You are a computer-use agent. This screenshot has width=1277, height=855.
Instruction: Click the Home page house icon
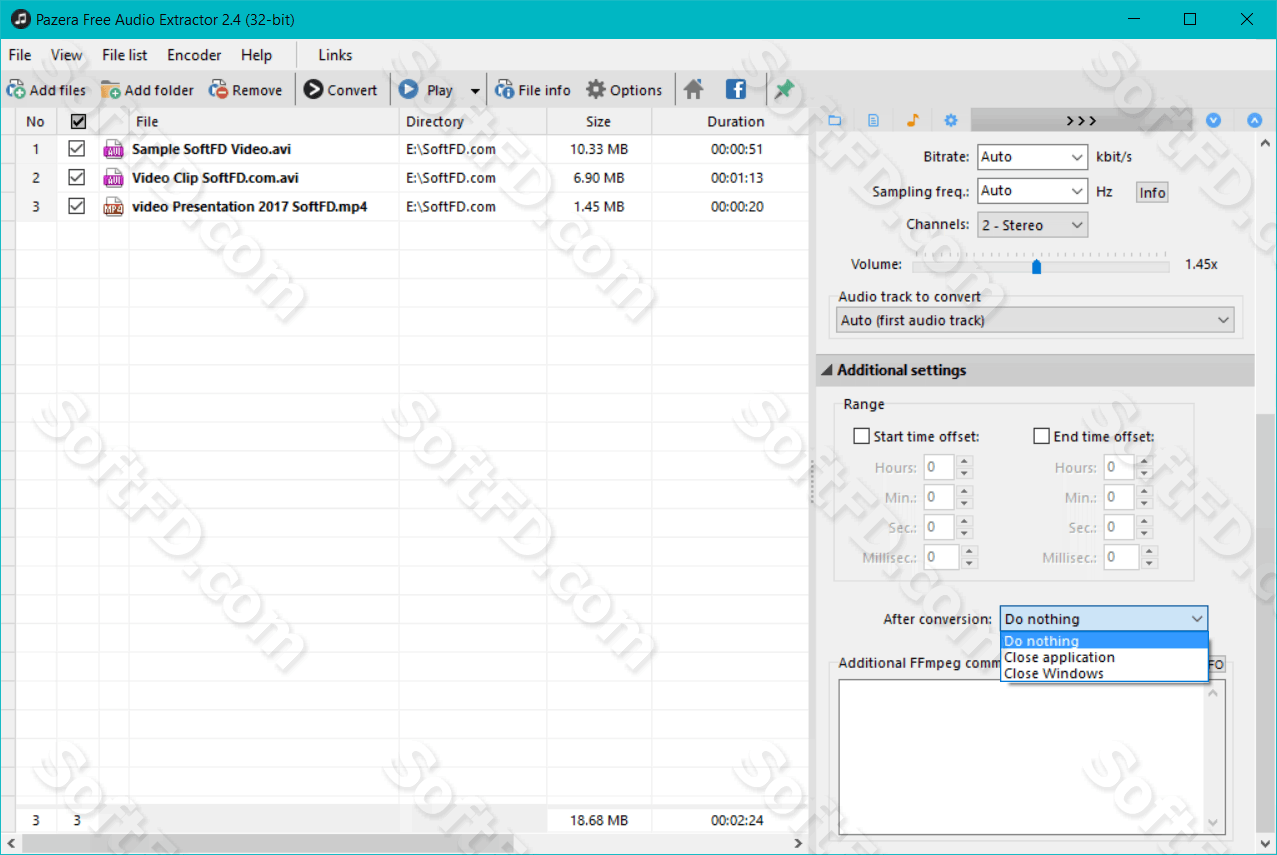click(x=694, y=90)
